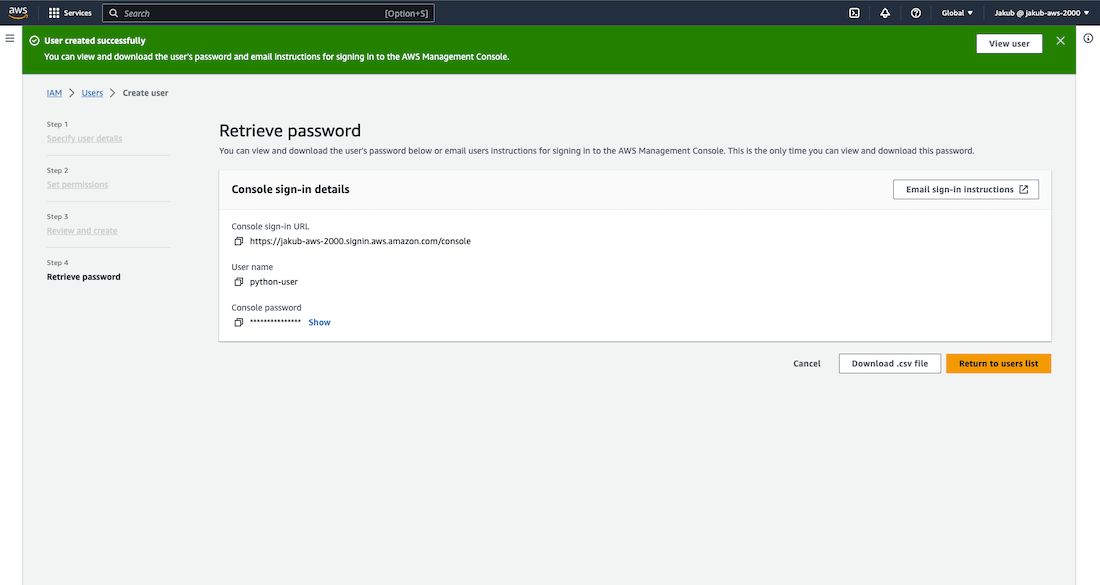Copy the console password
1100x585 pixels.
click(x=239, y=323)
